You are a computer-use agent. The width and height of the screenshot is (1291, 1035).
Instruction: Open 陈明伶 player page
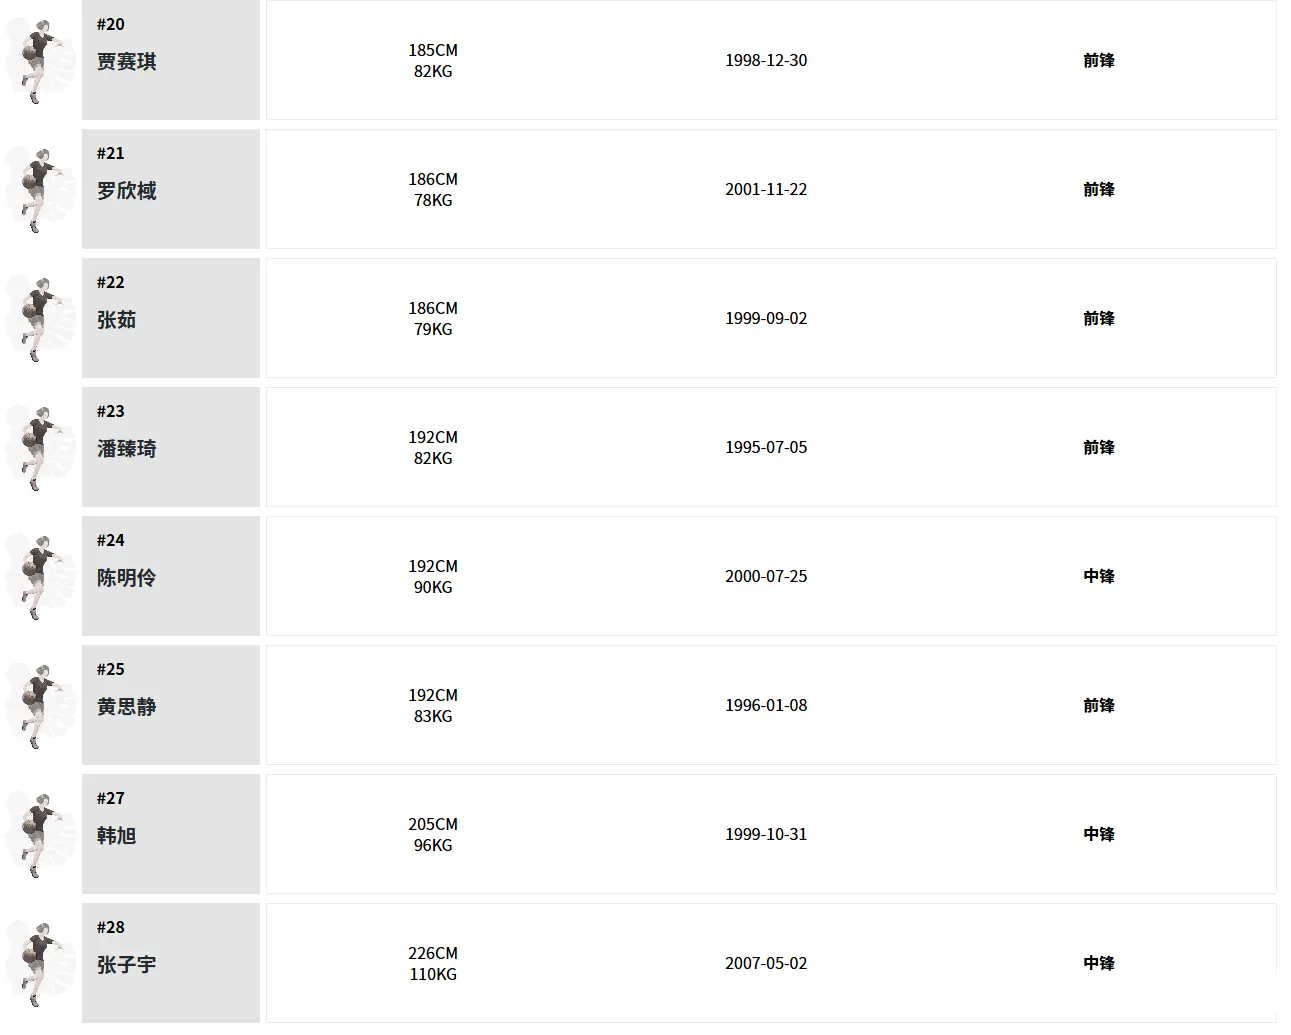click(x=127, y=578)
